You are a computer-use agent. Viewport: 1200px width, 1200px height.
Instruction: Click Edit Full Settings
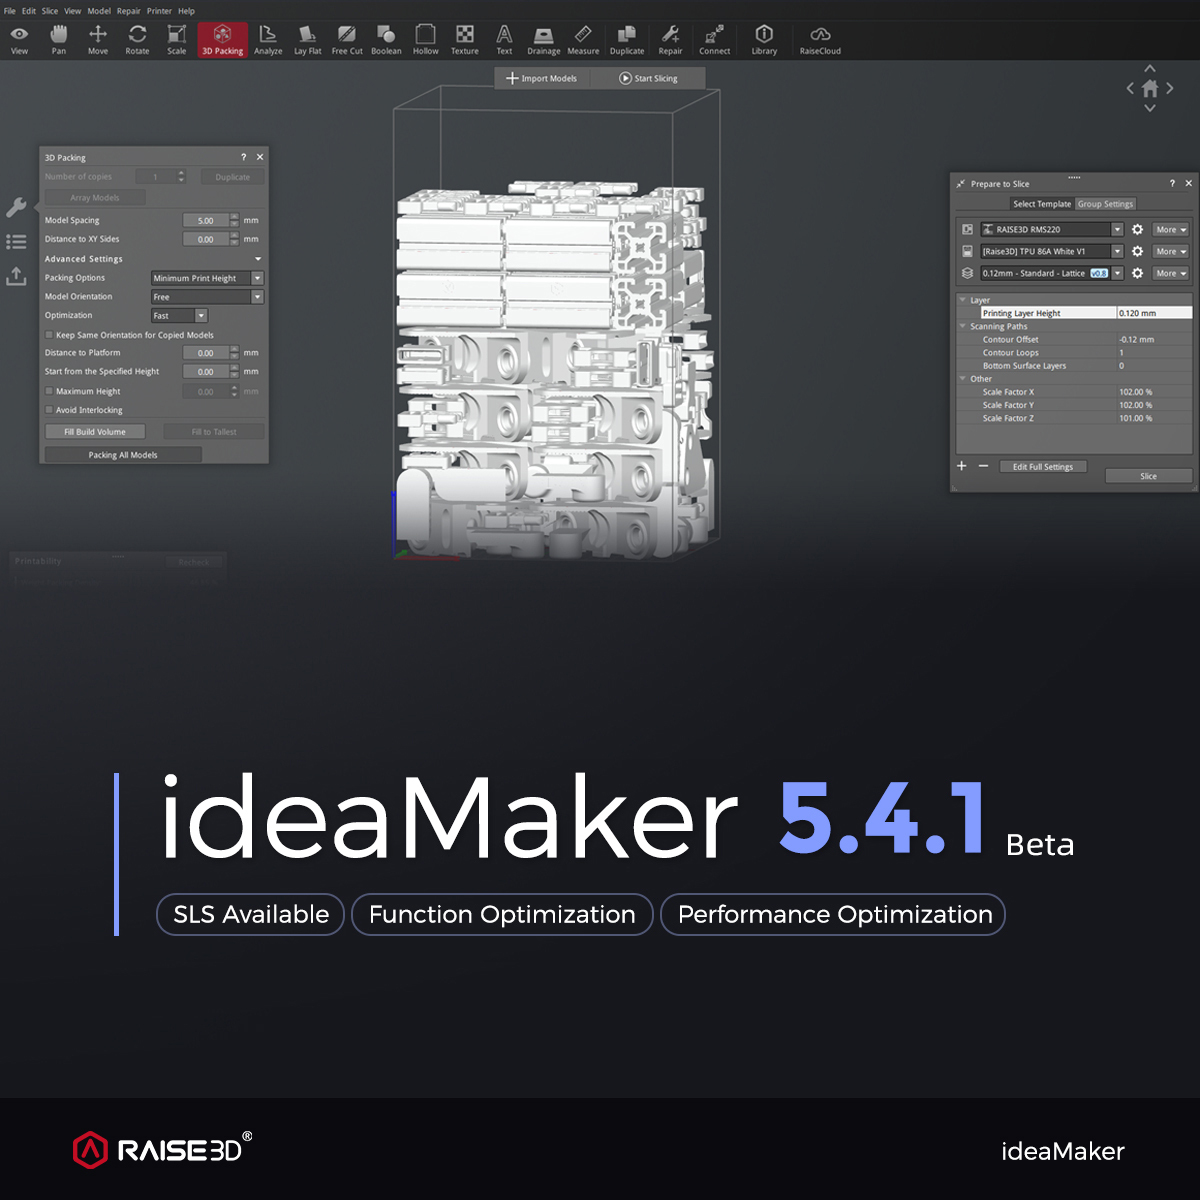click(x=1043, y=467)
